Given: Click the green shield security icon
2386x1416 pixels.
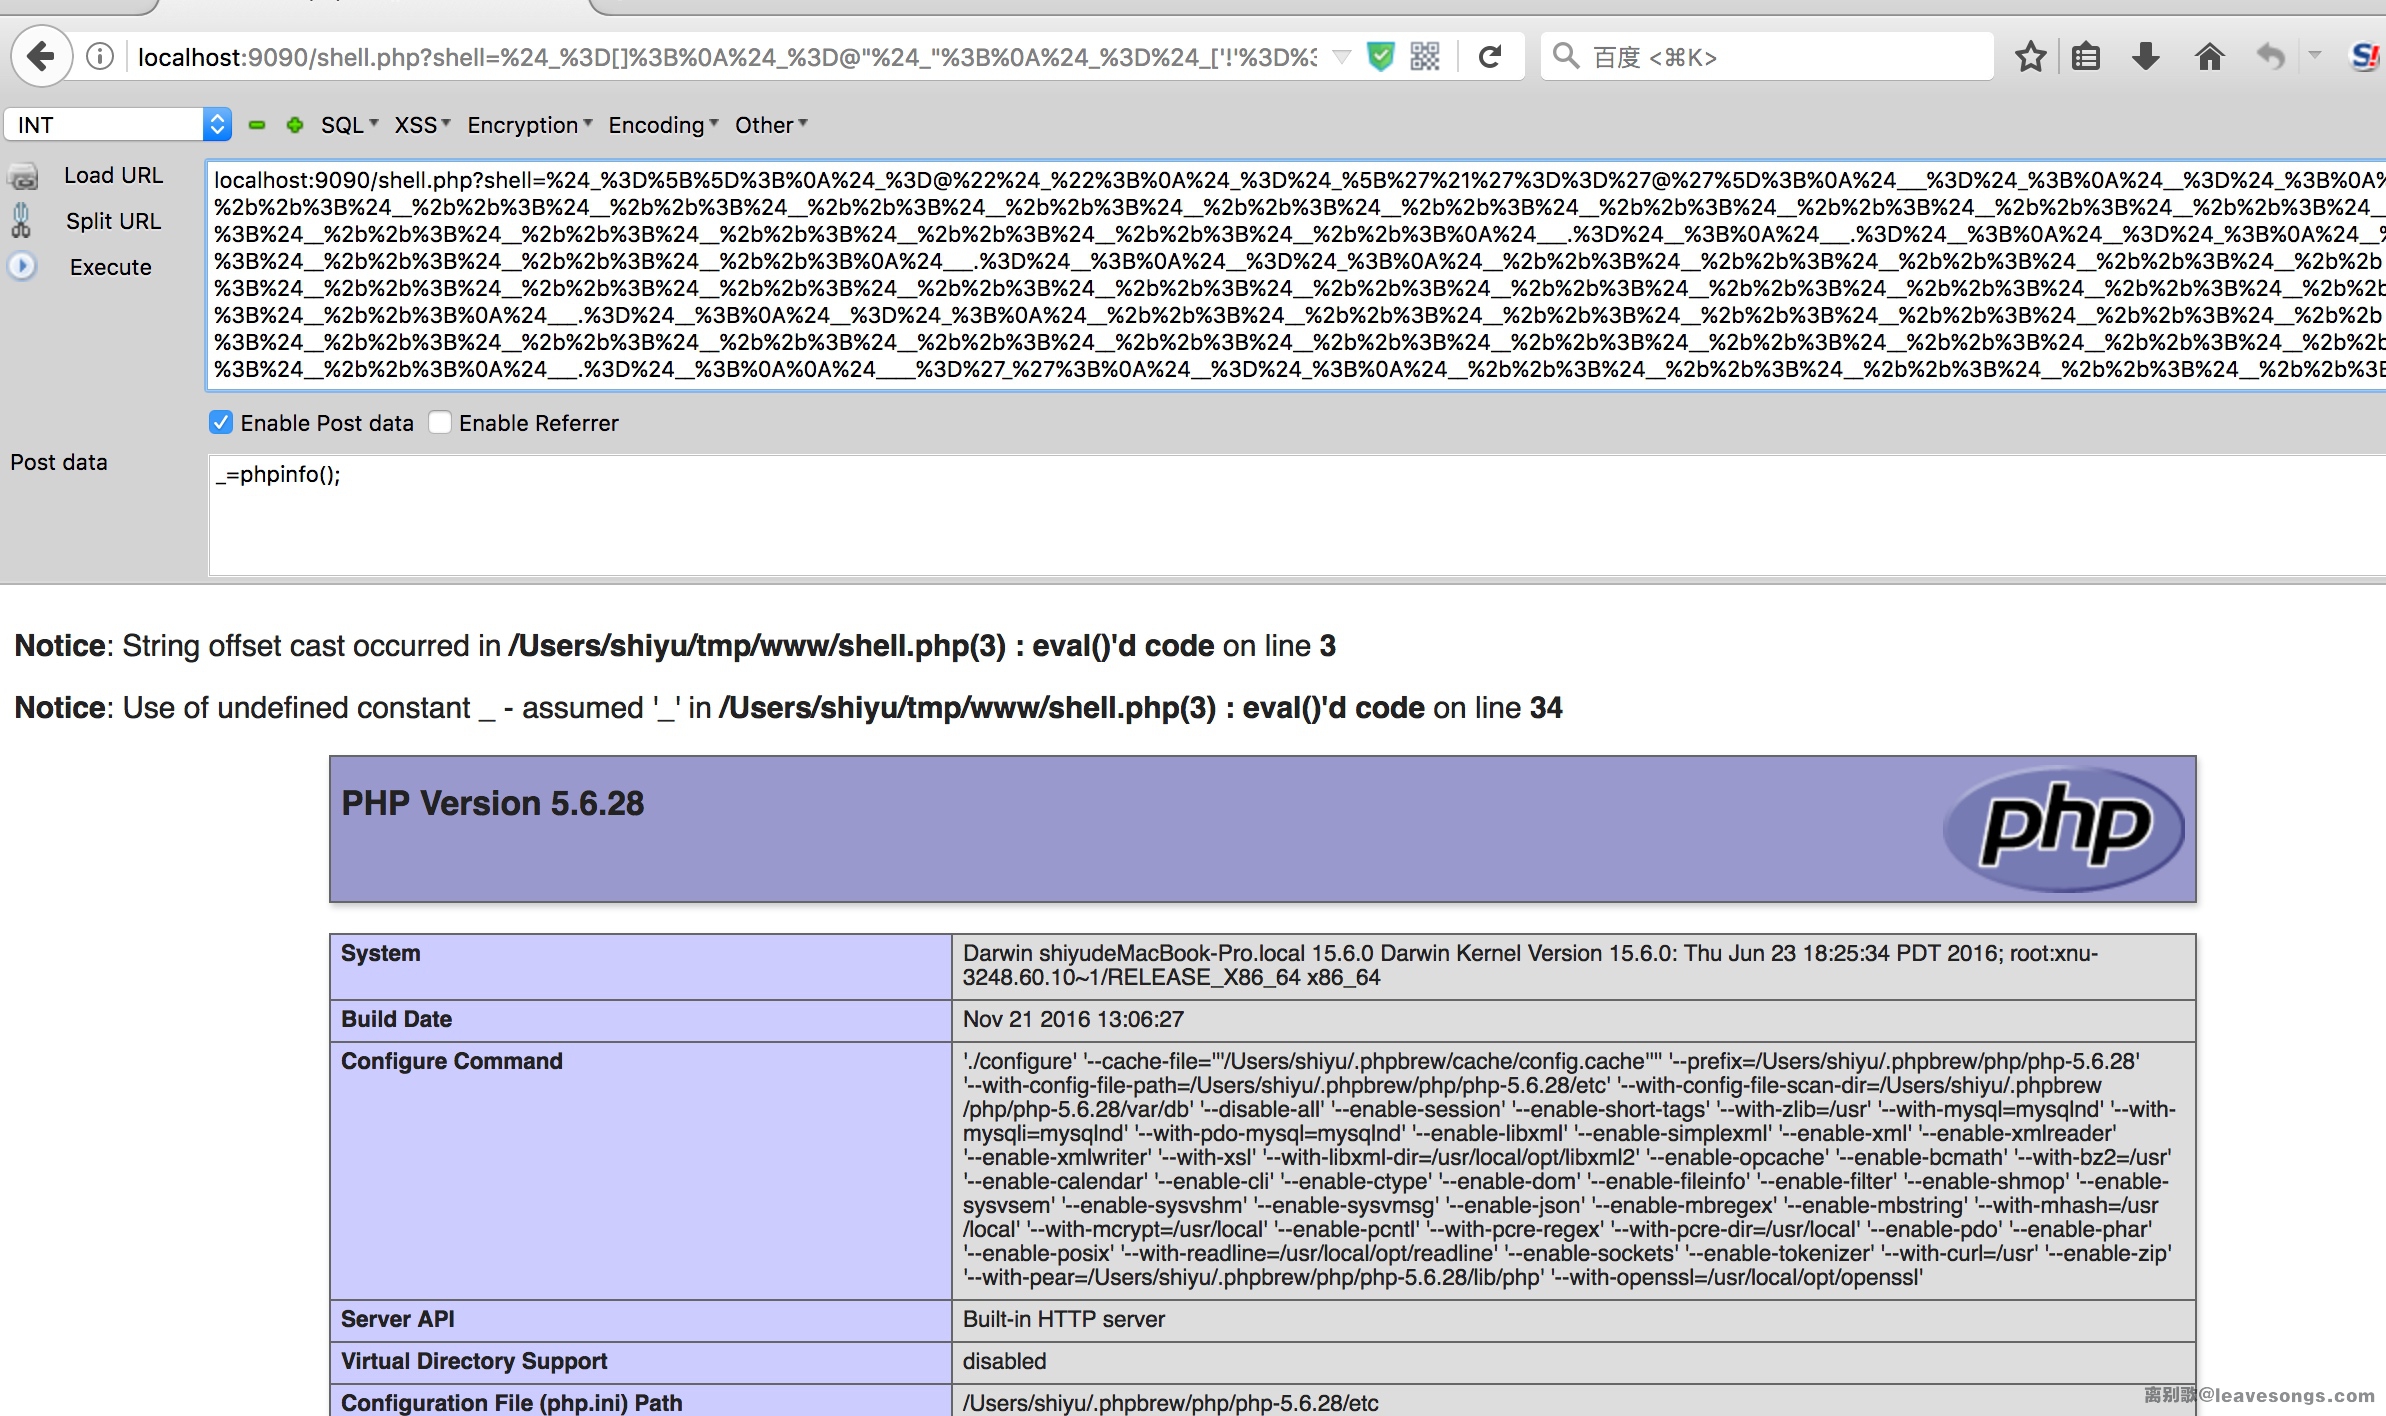Looking at the screenshot, I should tap(1381, 57).
